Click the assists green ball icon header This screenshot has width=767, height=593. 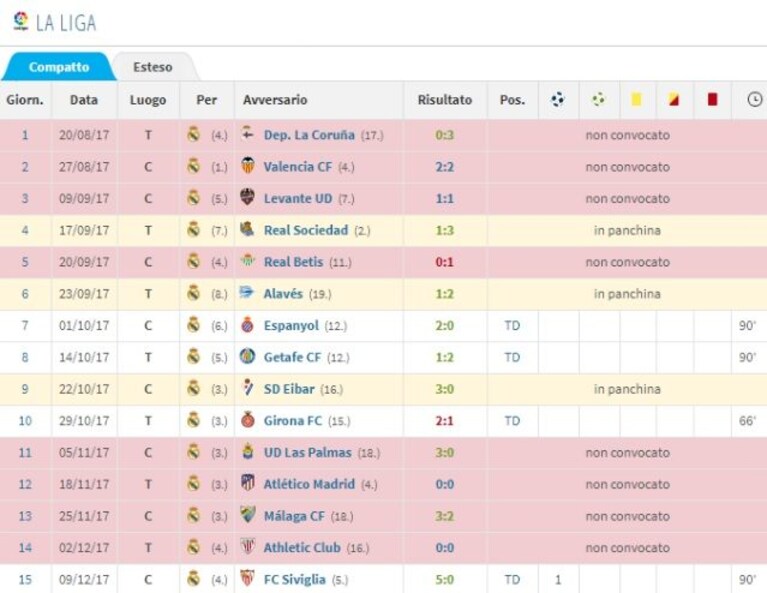598,100
